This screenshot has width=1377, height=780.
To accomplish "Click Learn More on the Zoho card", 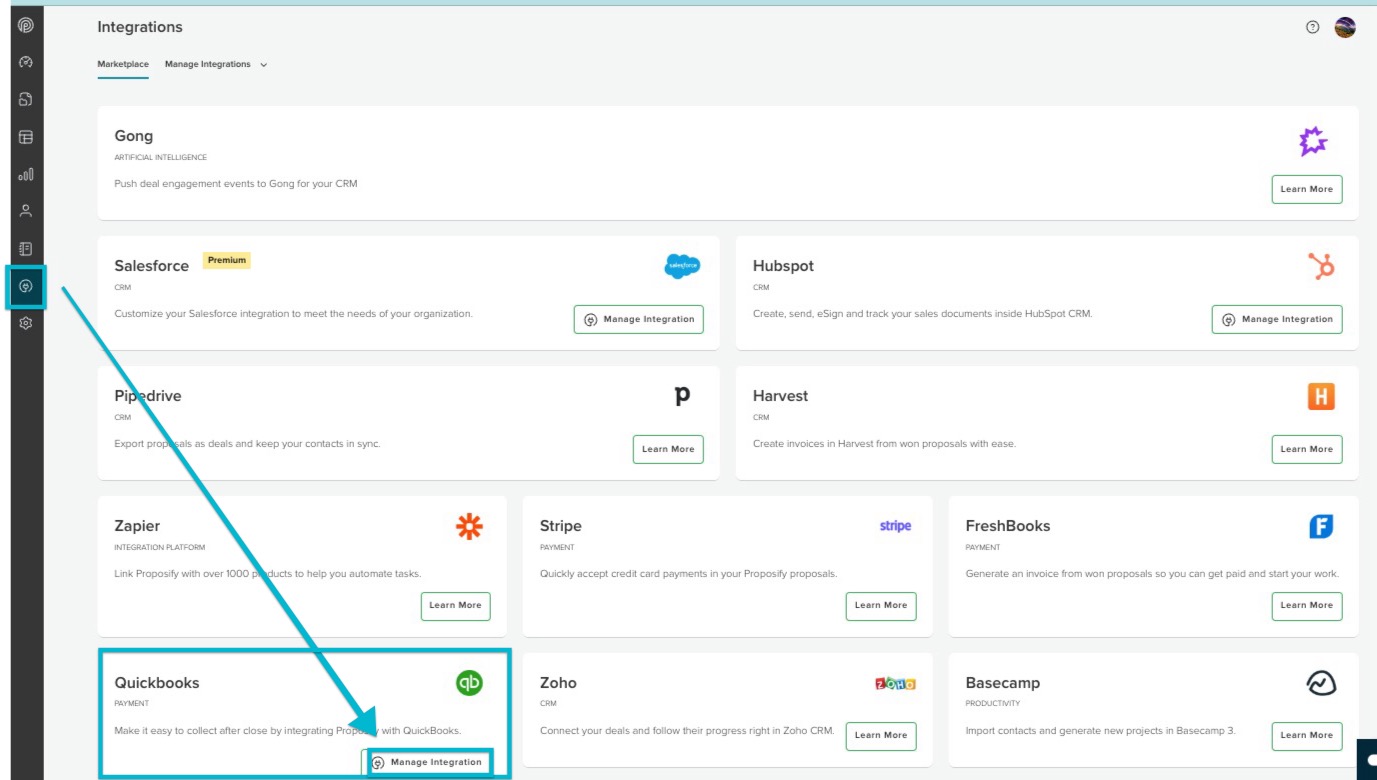I will (x=881, y=735).
